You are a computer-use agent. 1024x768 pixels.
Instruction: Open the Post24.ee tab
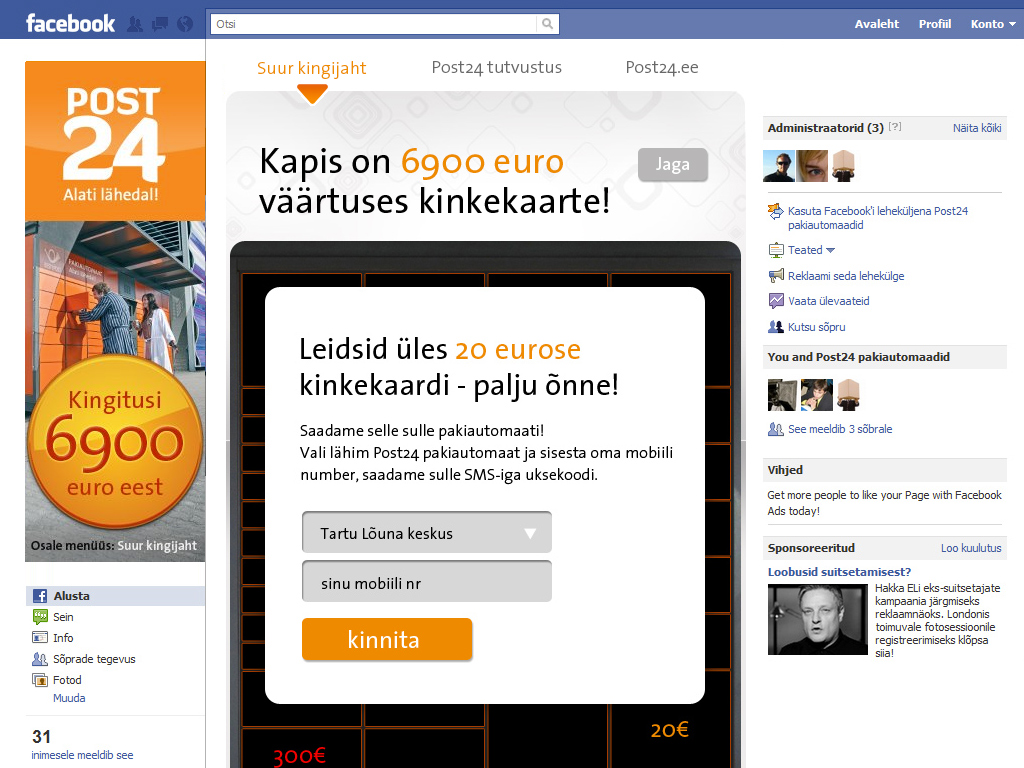pos(661,68)
